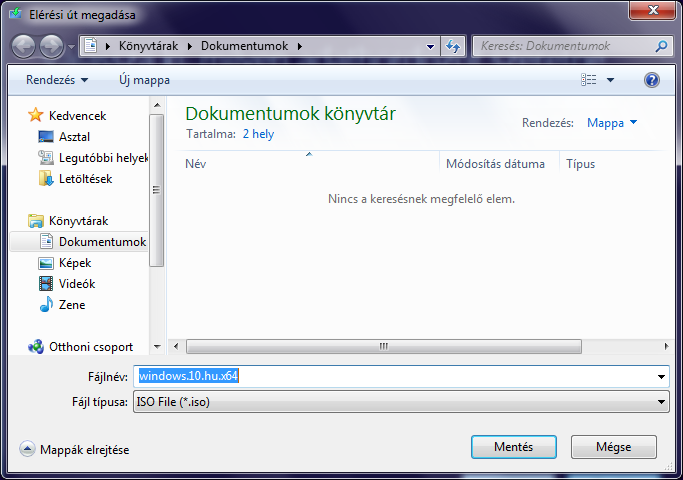Screen dimensions: 683x480
Task: Go to Letöltések folder
Action: (85, 179)
